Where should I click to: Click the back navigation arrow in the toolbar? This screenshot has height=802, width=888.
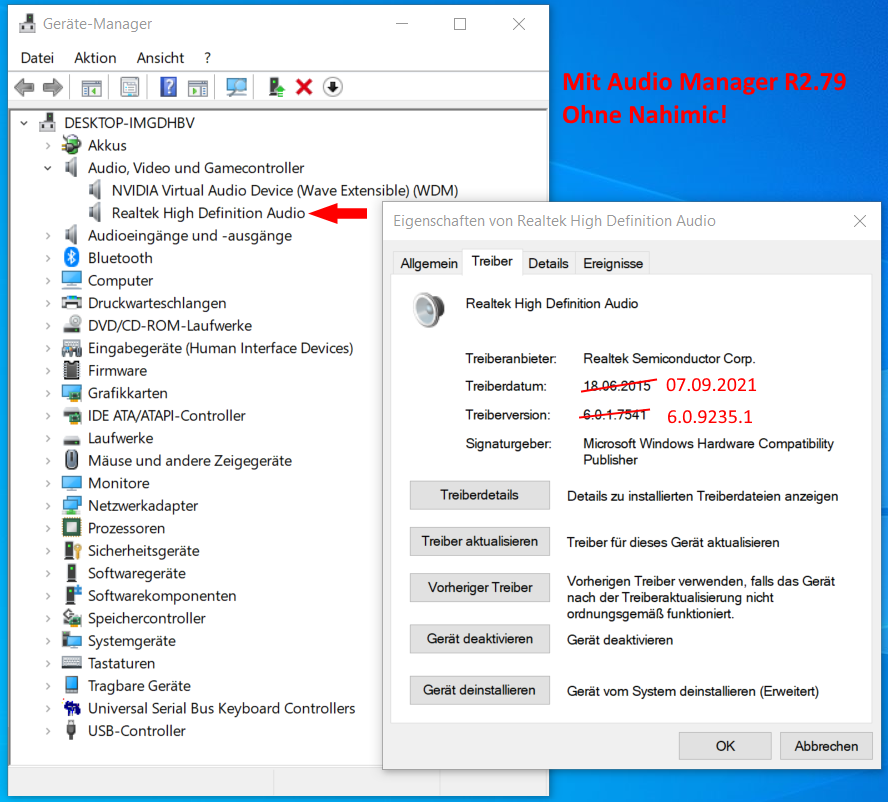[23, 87]
